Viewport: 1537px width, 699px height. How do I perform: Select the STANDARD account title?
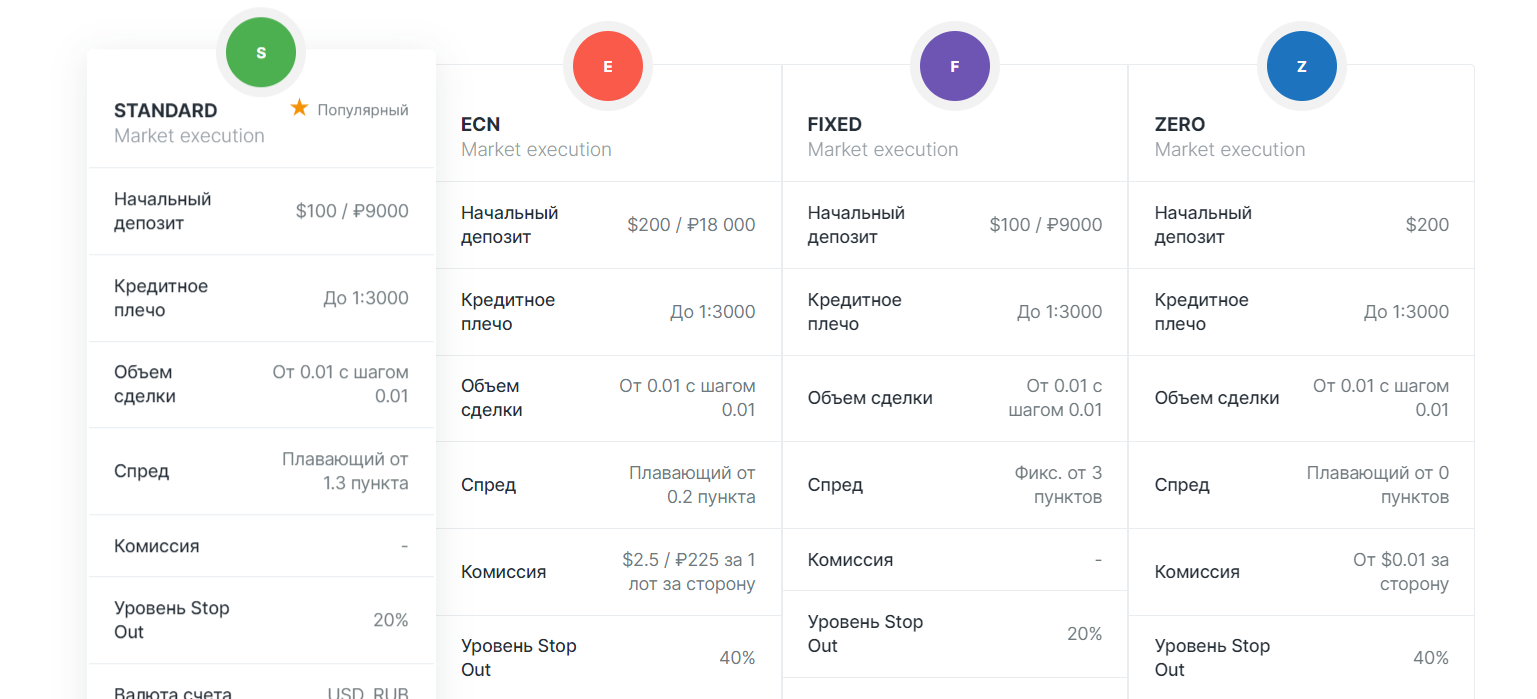pyautogui.click(x=166, y=110)
